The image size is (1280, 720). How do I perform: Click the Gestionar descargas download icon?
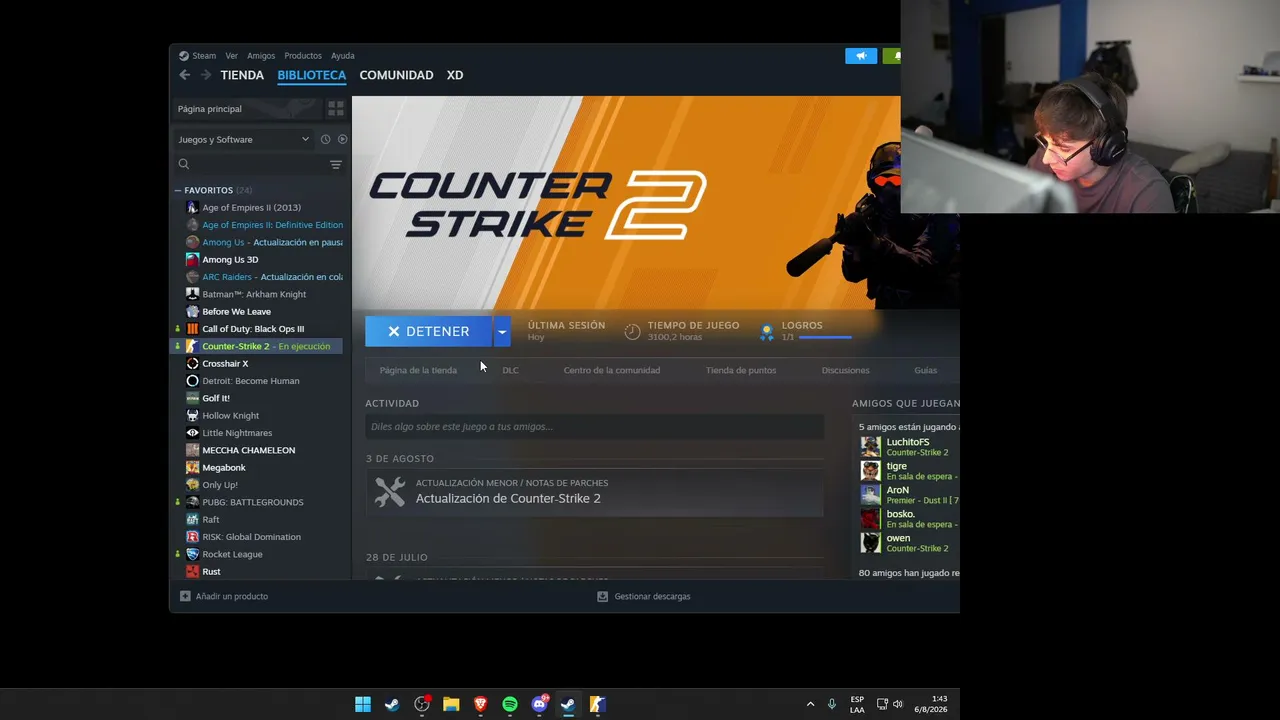(x=602, y=596)
